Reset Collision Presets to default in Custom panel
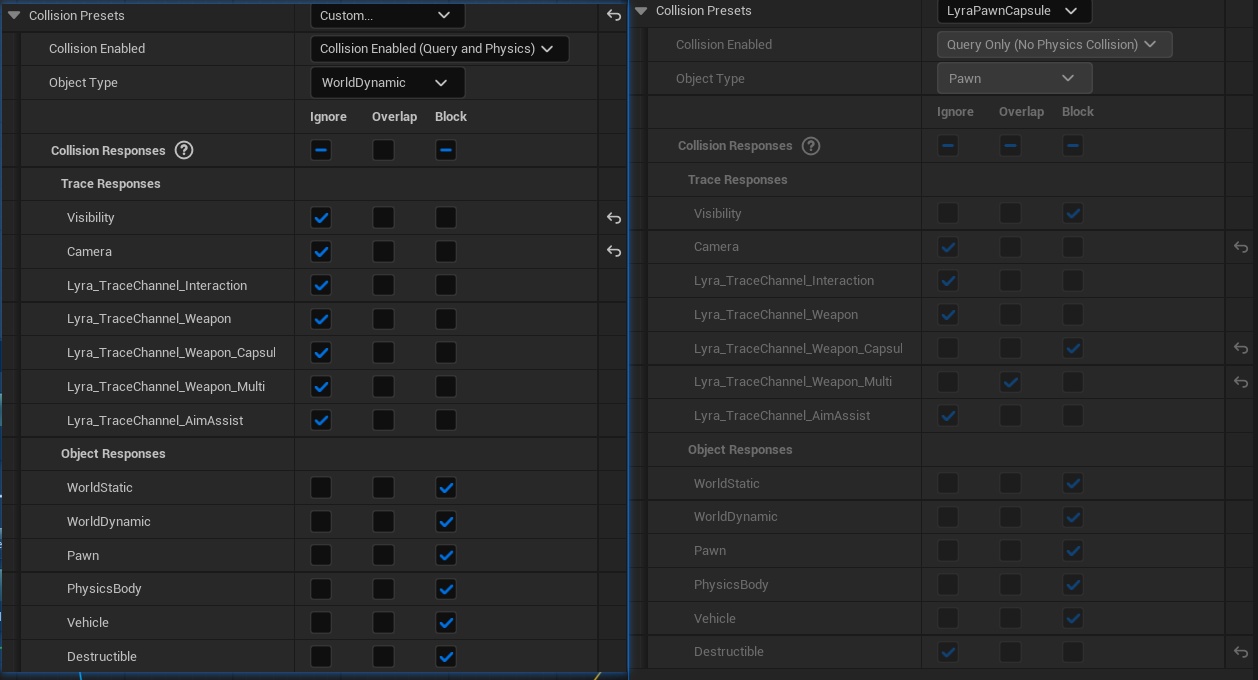 tap(614, 15)
